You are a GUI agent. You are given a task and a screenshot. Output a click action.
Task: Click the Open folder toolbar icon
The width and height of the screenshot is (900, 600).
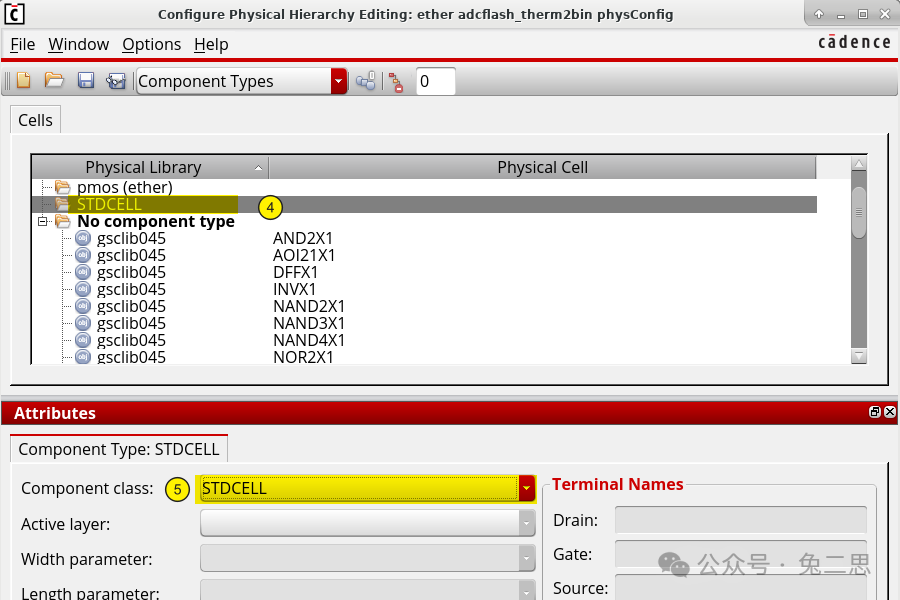click(54, 81)
